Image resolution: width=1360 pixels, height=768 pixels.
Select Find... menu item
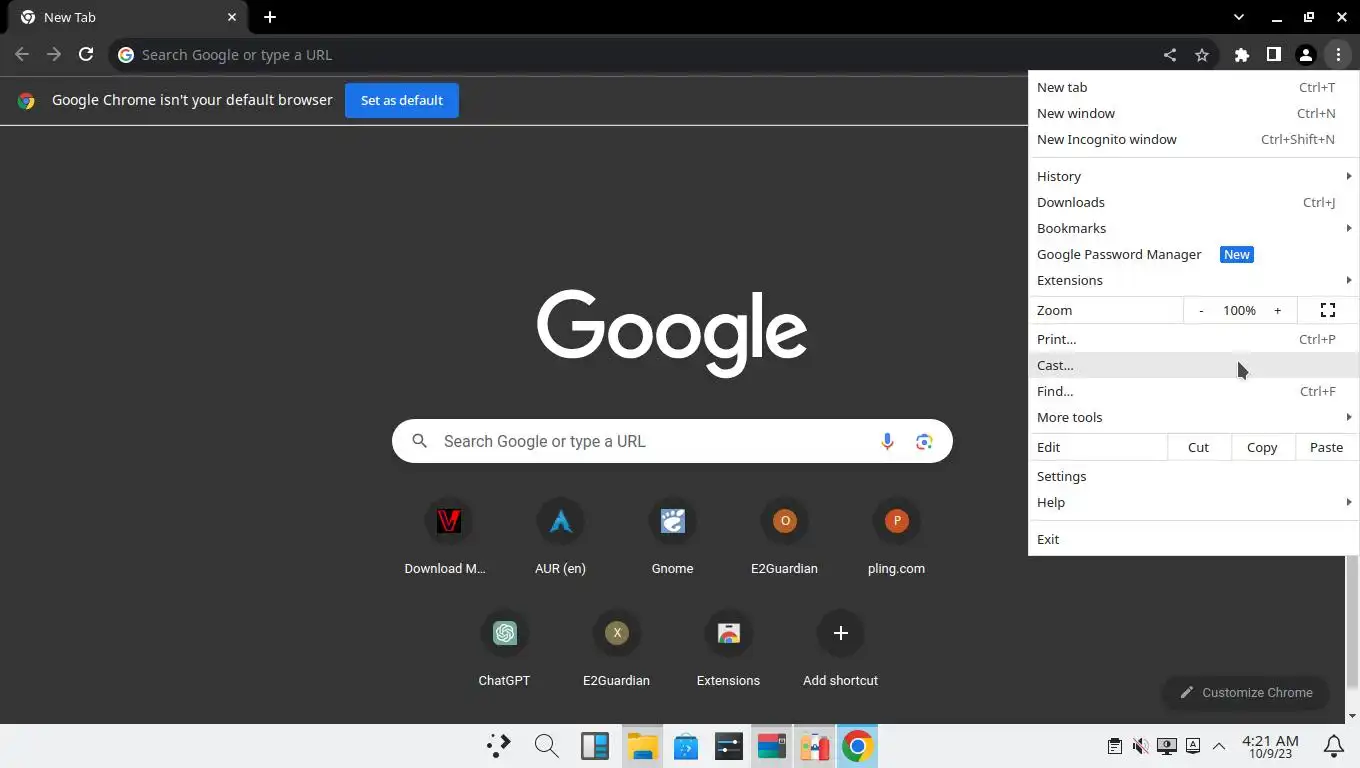(x=1193, y=391)
